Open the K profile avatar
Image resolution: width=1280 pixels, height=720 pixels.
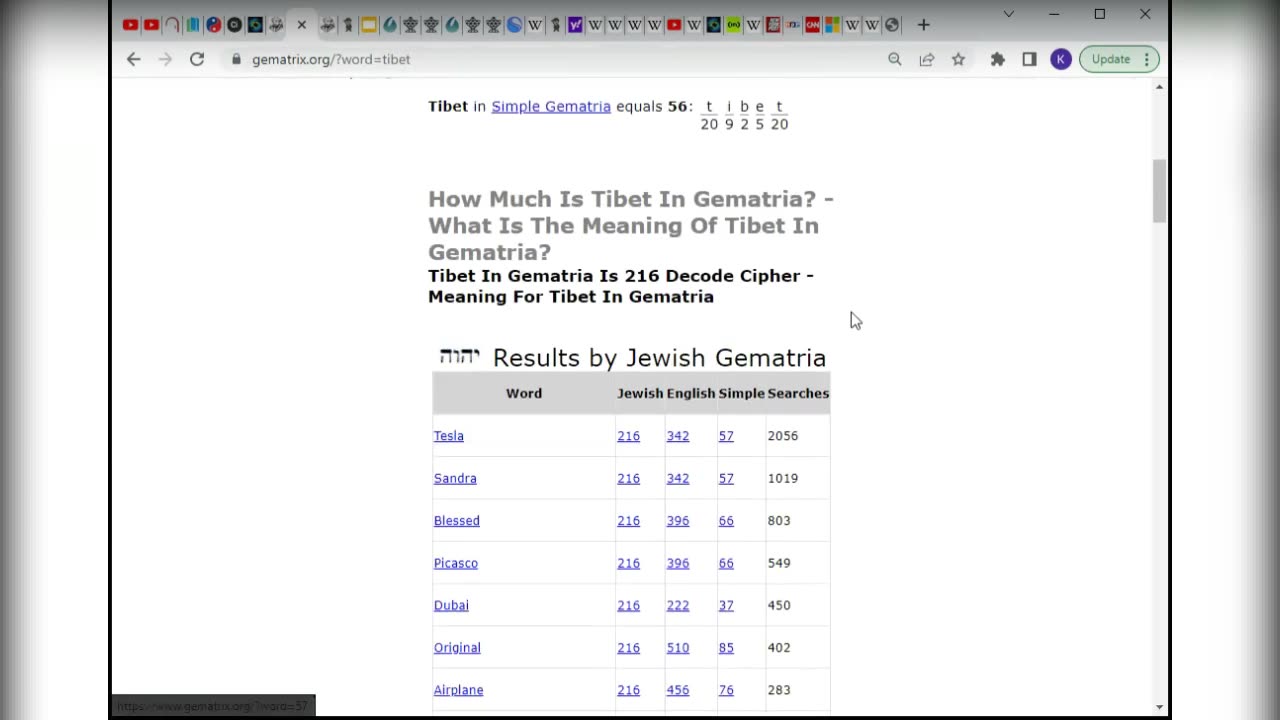pyautogui.click(x=1061, y=59)
